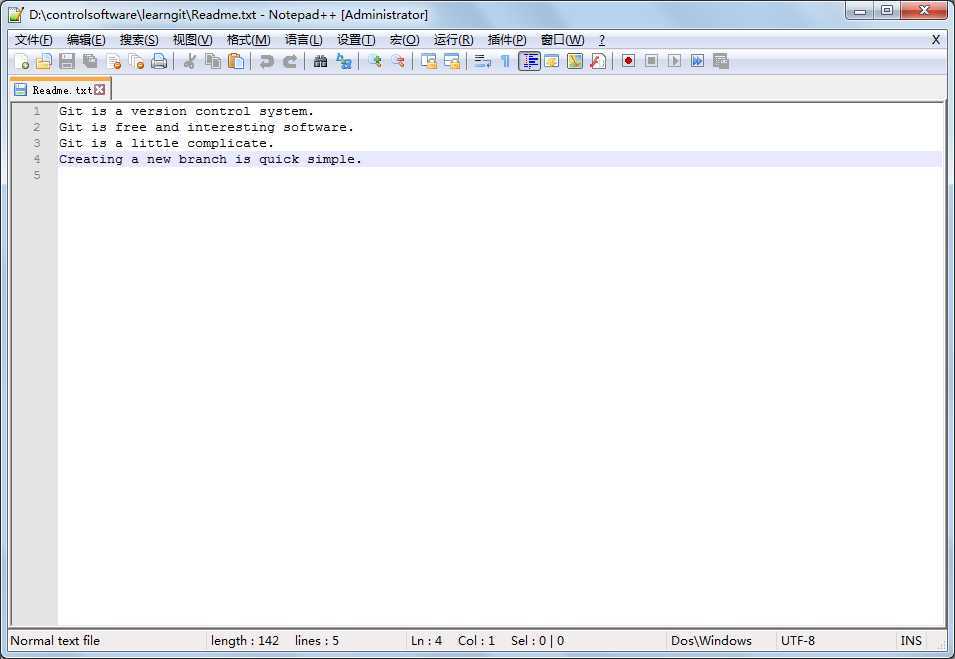Screen dimensions: 955x659
Task: Click line number 5 in the margin
Action: pos(37,175)
